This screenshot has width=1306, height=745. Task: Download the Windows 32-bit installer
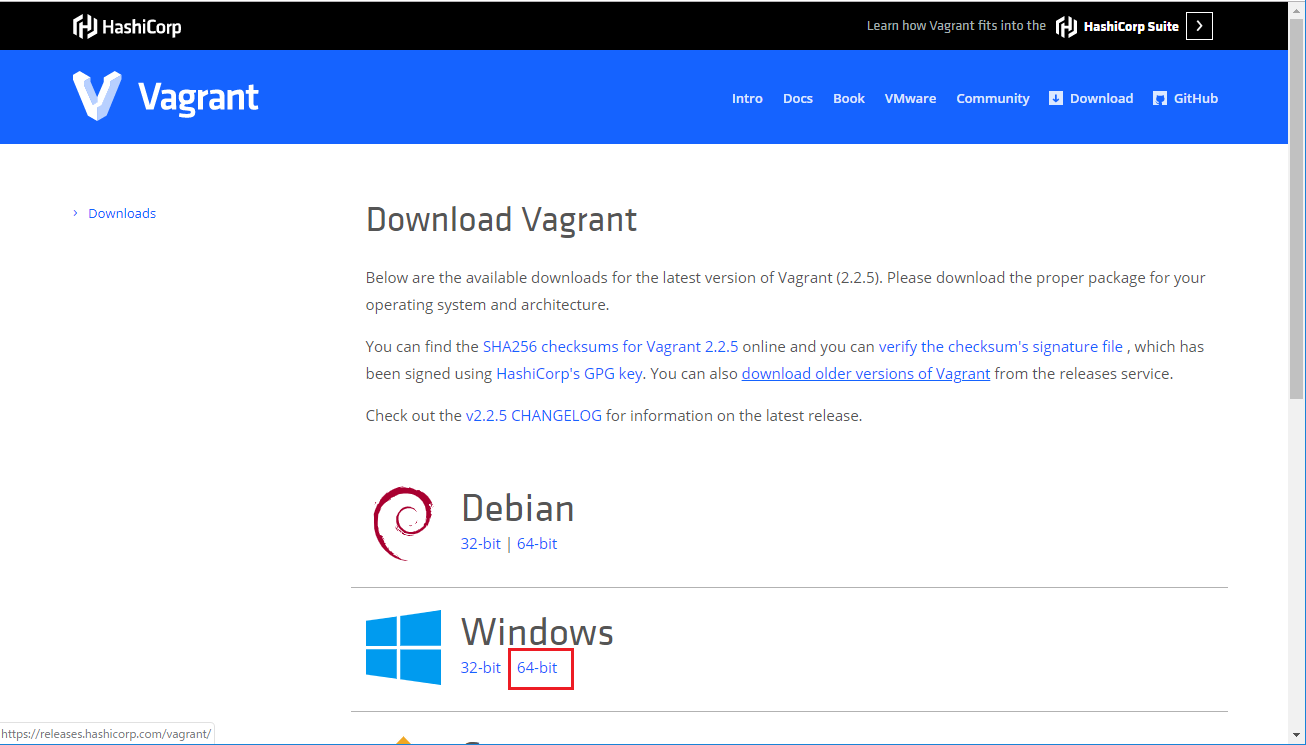tap(481, 668)
